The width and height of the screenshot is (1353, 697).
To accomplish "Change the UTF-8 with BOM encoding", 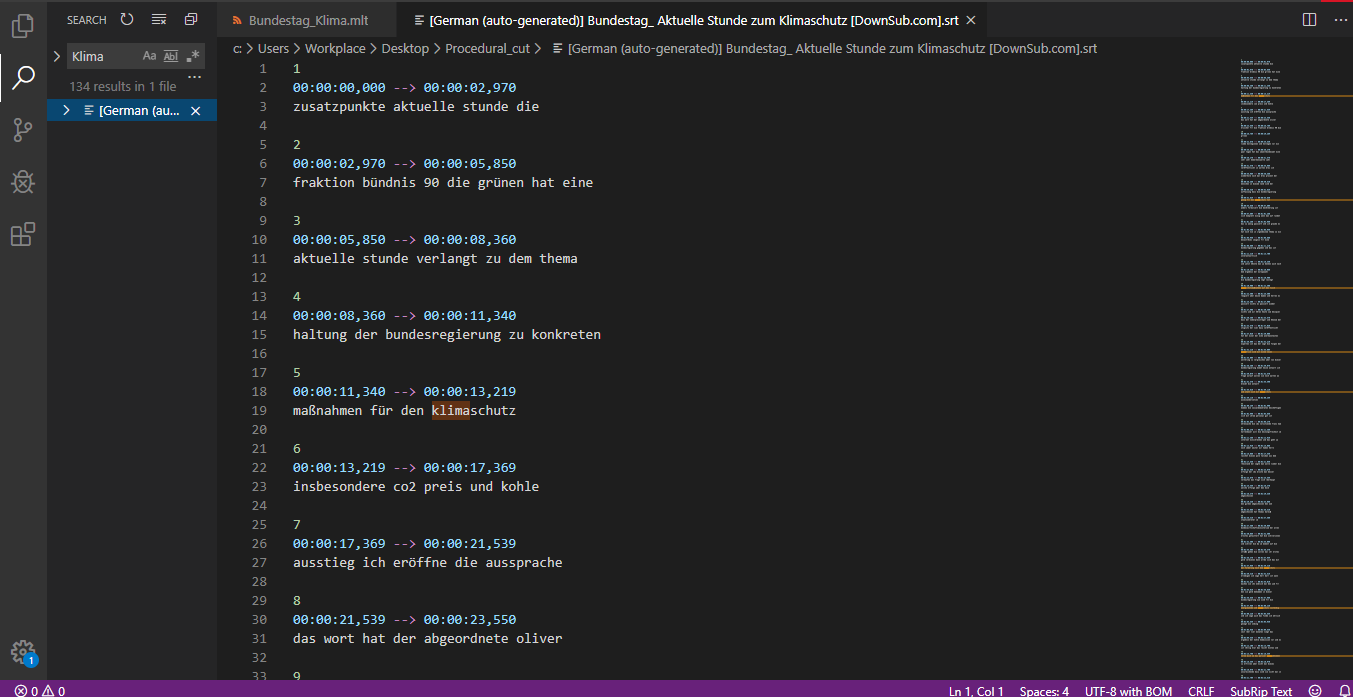I will tap(1128, 690).
